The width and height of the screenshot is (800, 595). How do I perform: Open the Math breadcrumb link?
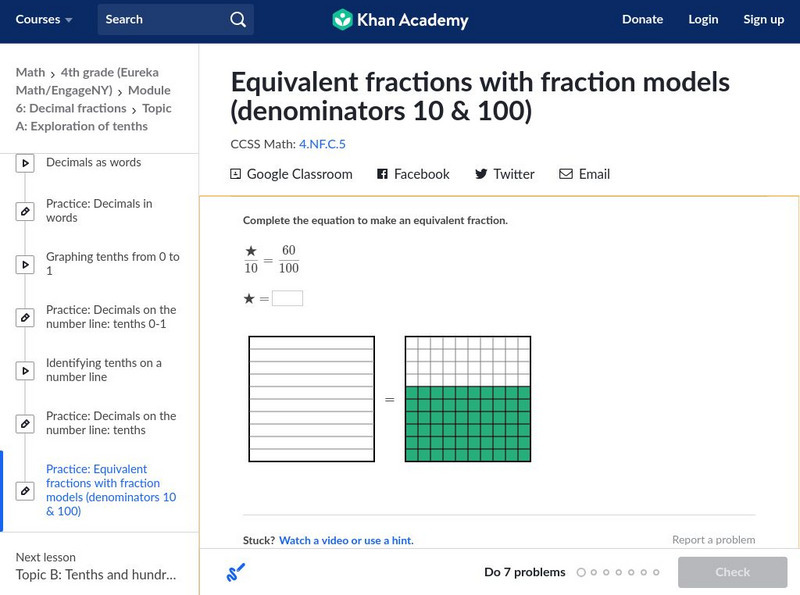pos(30,72)
